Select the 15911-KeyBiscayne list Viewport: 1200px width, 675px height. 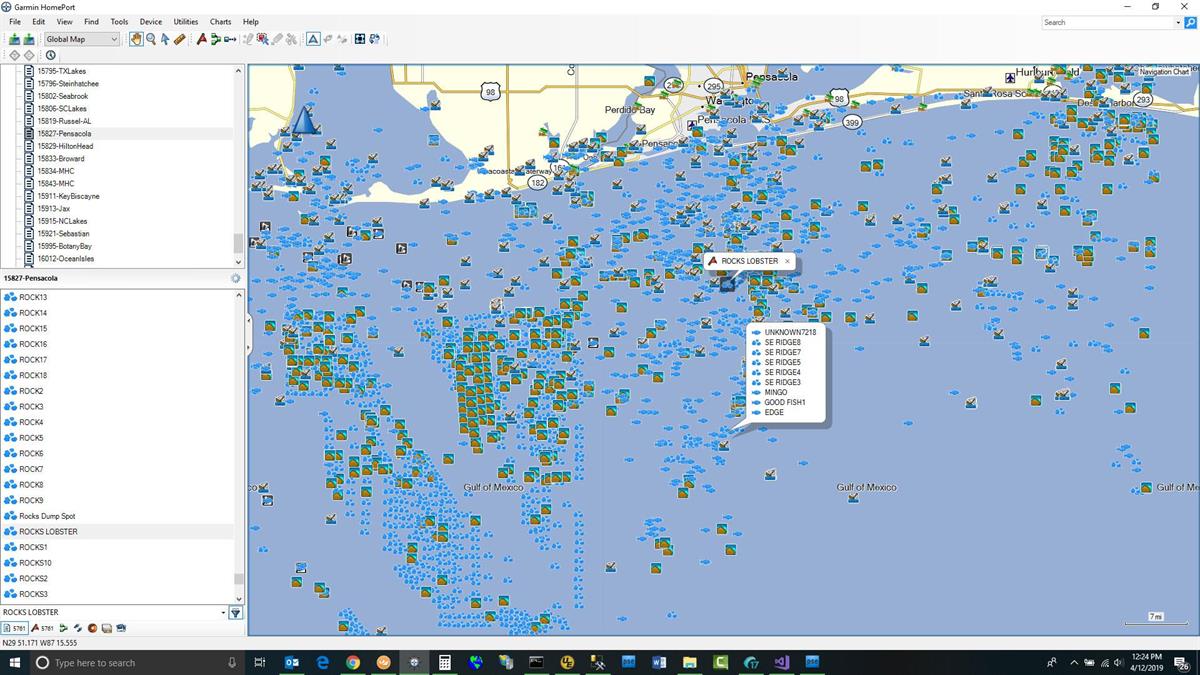click(x=67, y=196)
